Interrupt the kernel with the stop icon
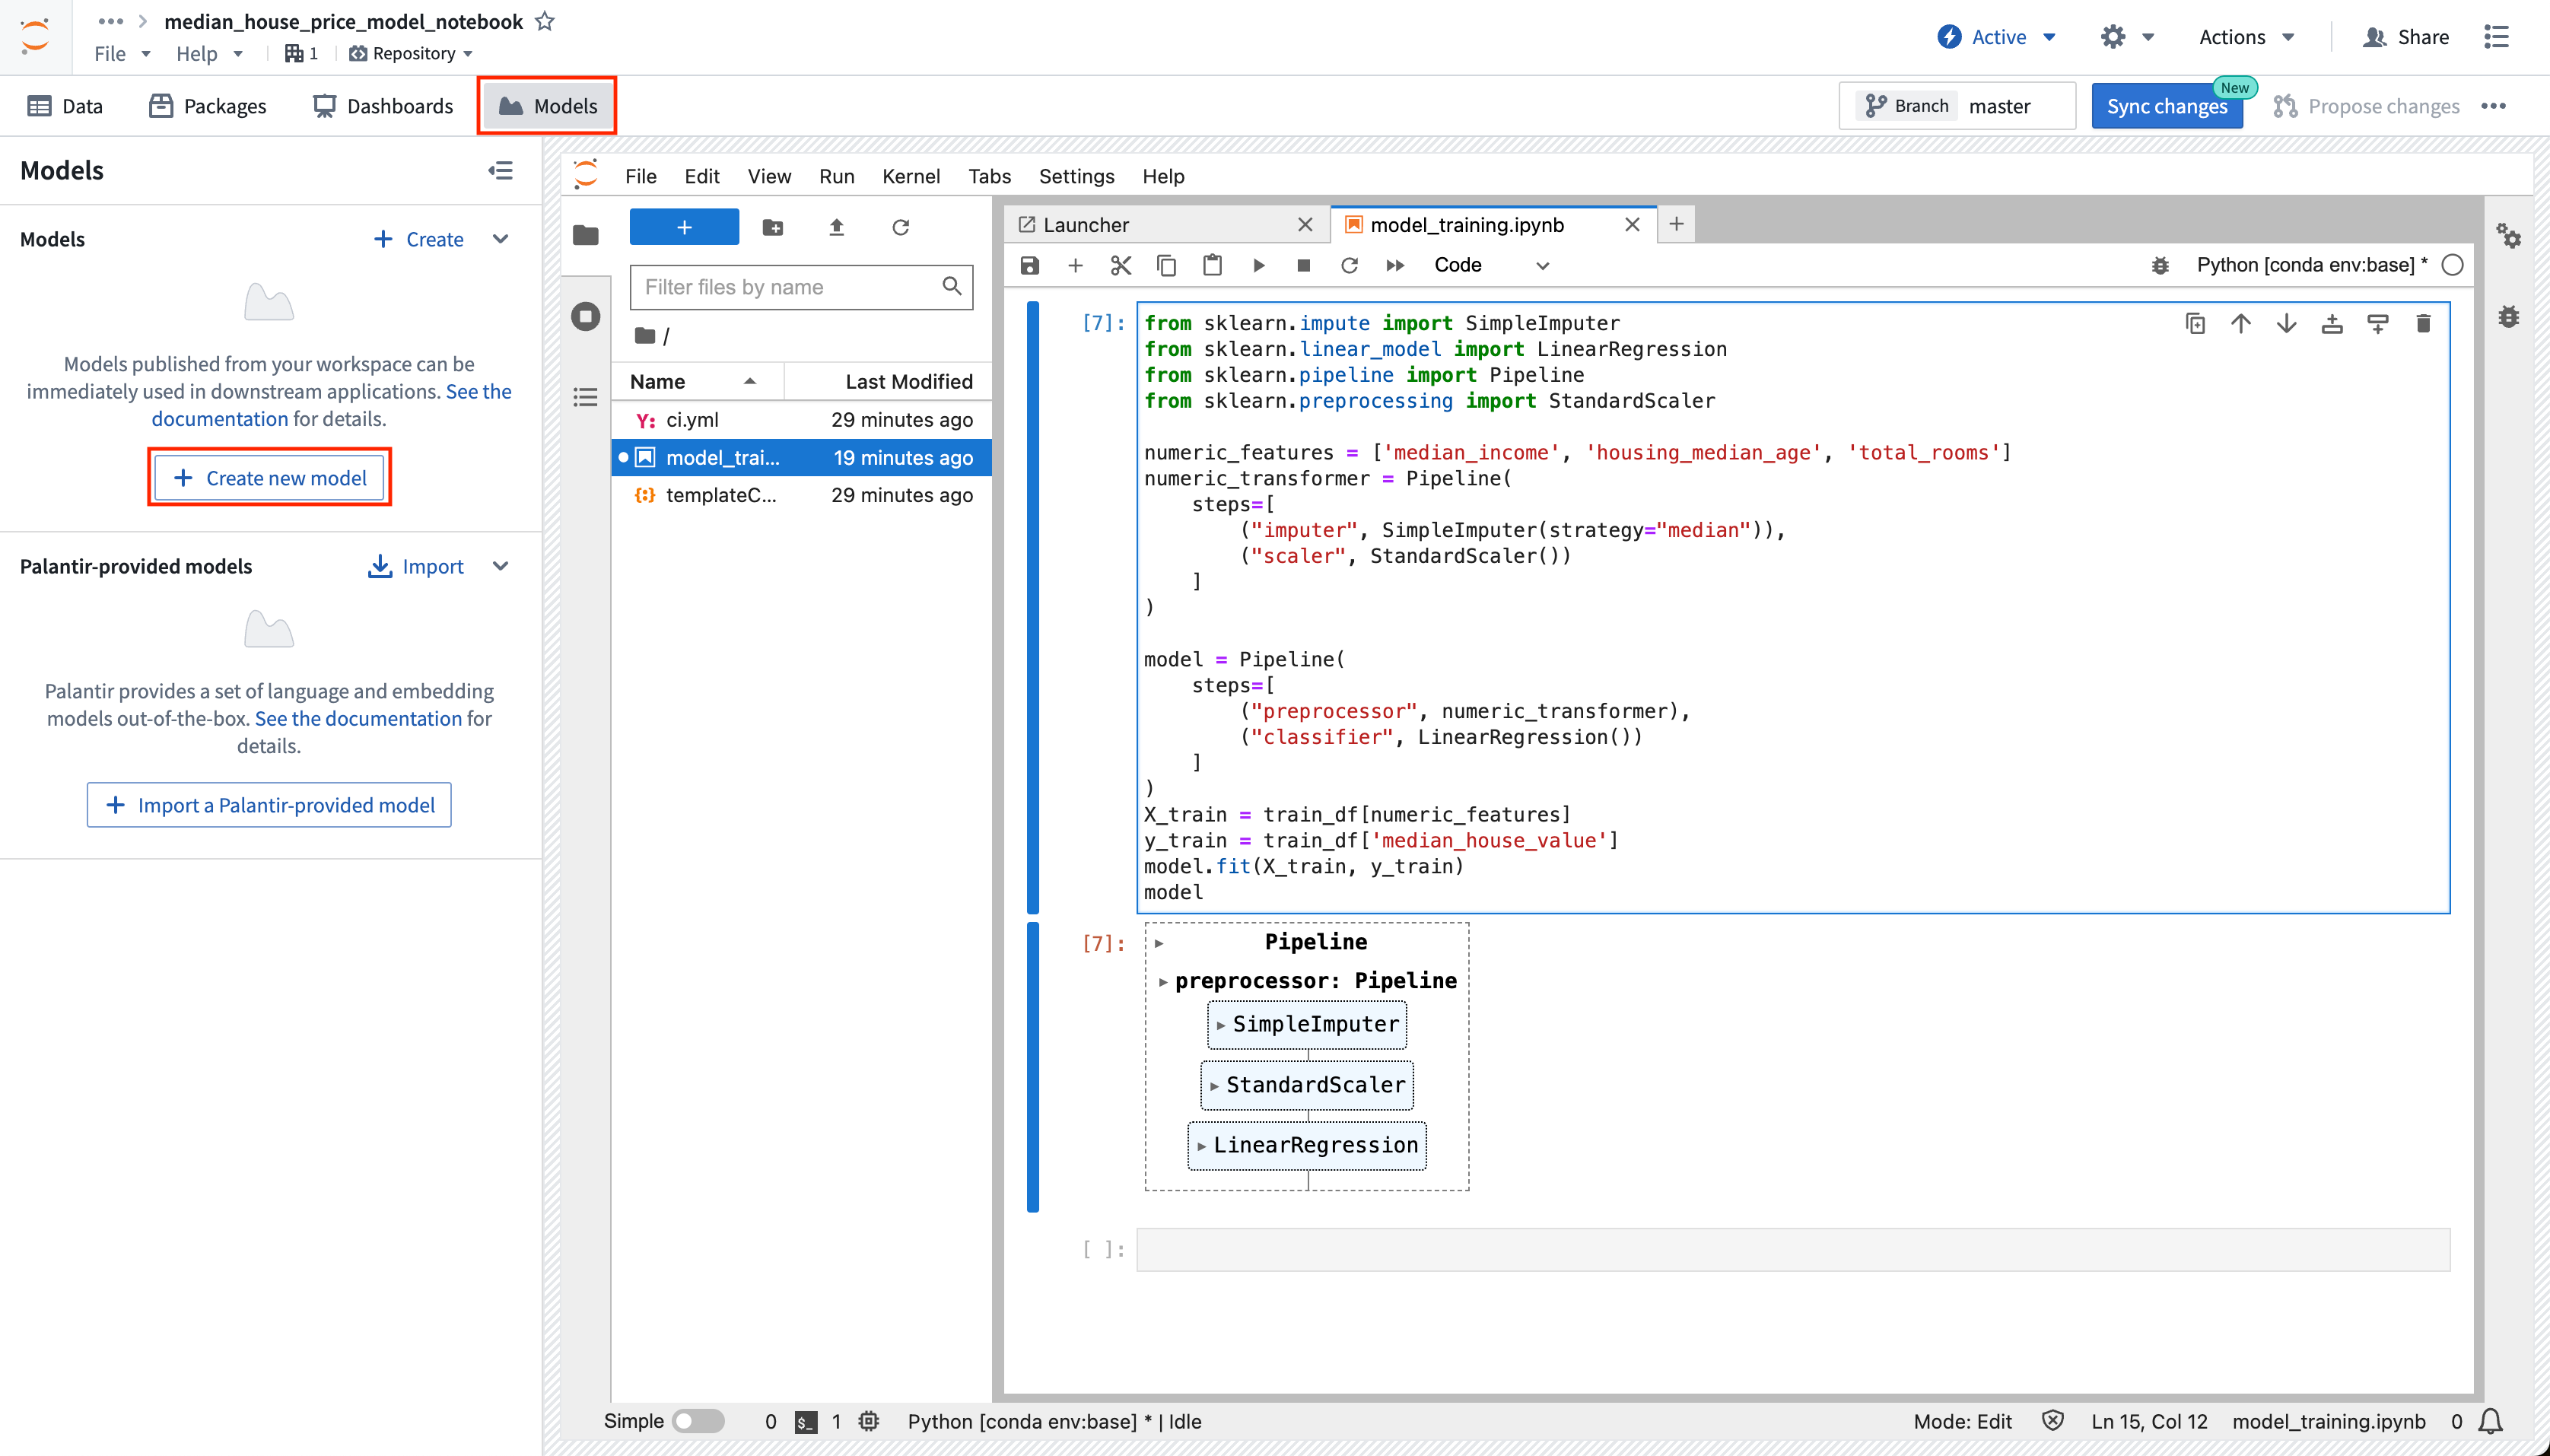The height and width of the screenshot is (1456, 2550). tap(1303, 265)
